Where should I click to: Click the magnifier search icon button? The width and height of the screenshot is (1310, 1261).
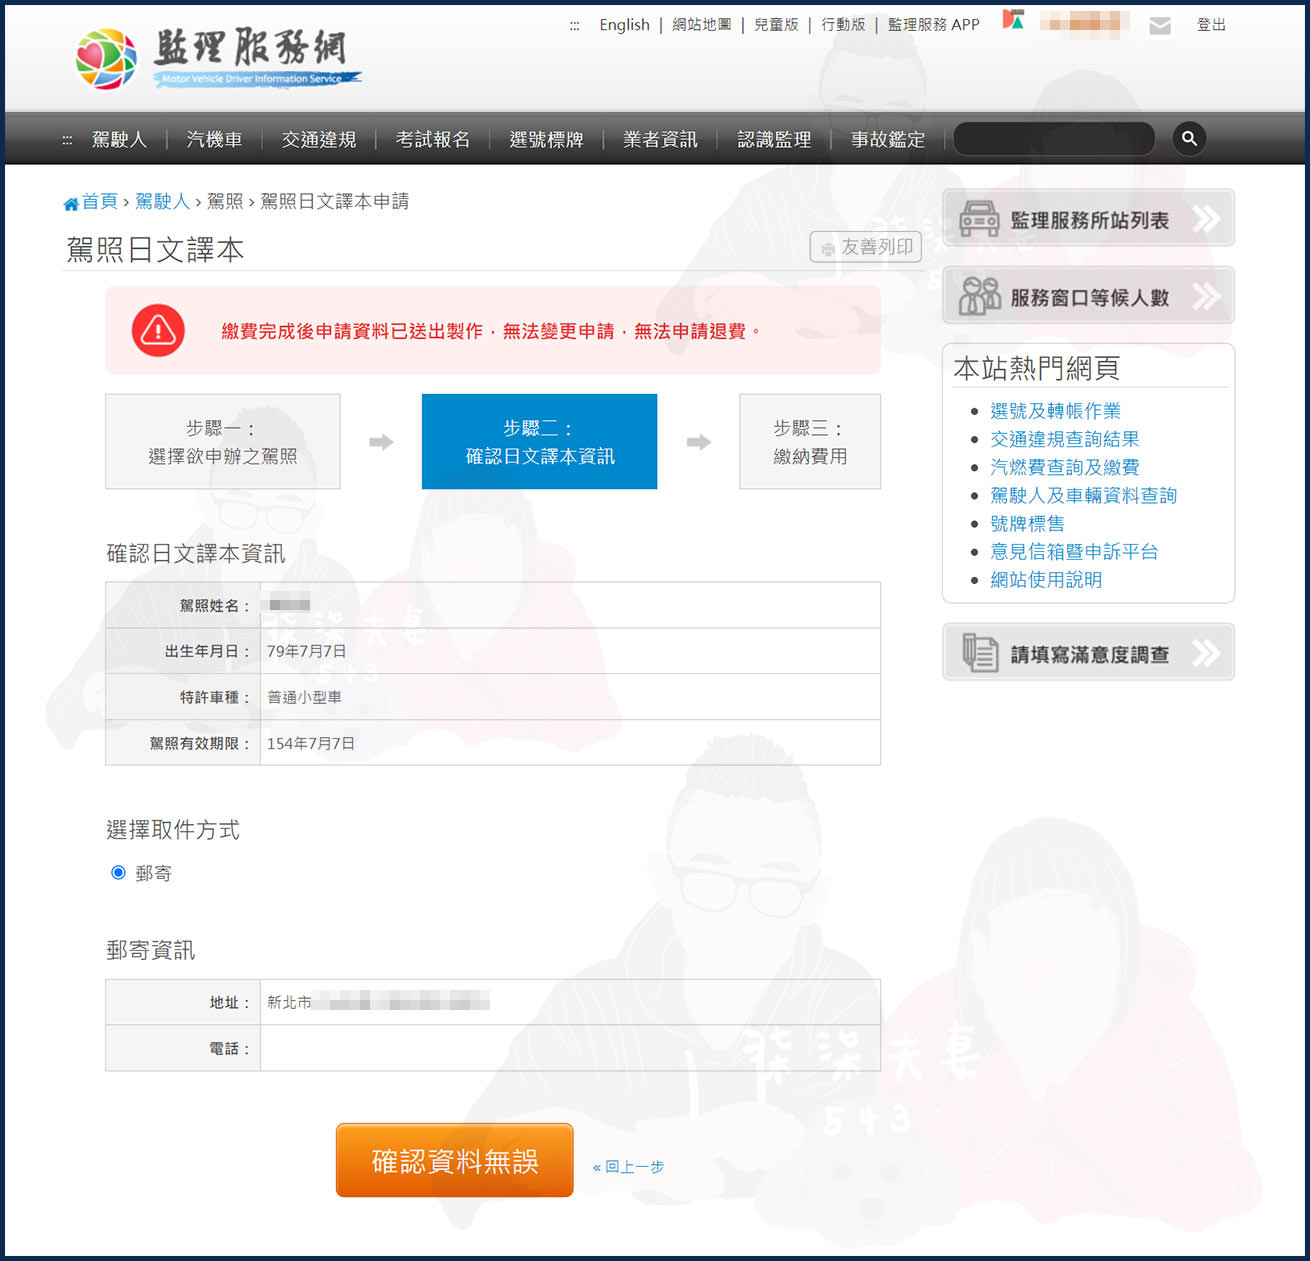click(1189, 138)
